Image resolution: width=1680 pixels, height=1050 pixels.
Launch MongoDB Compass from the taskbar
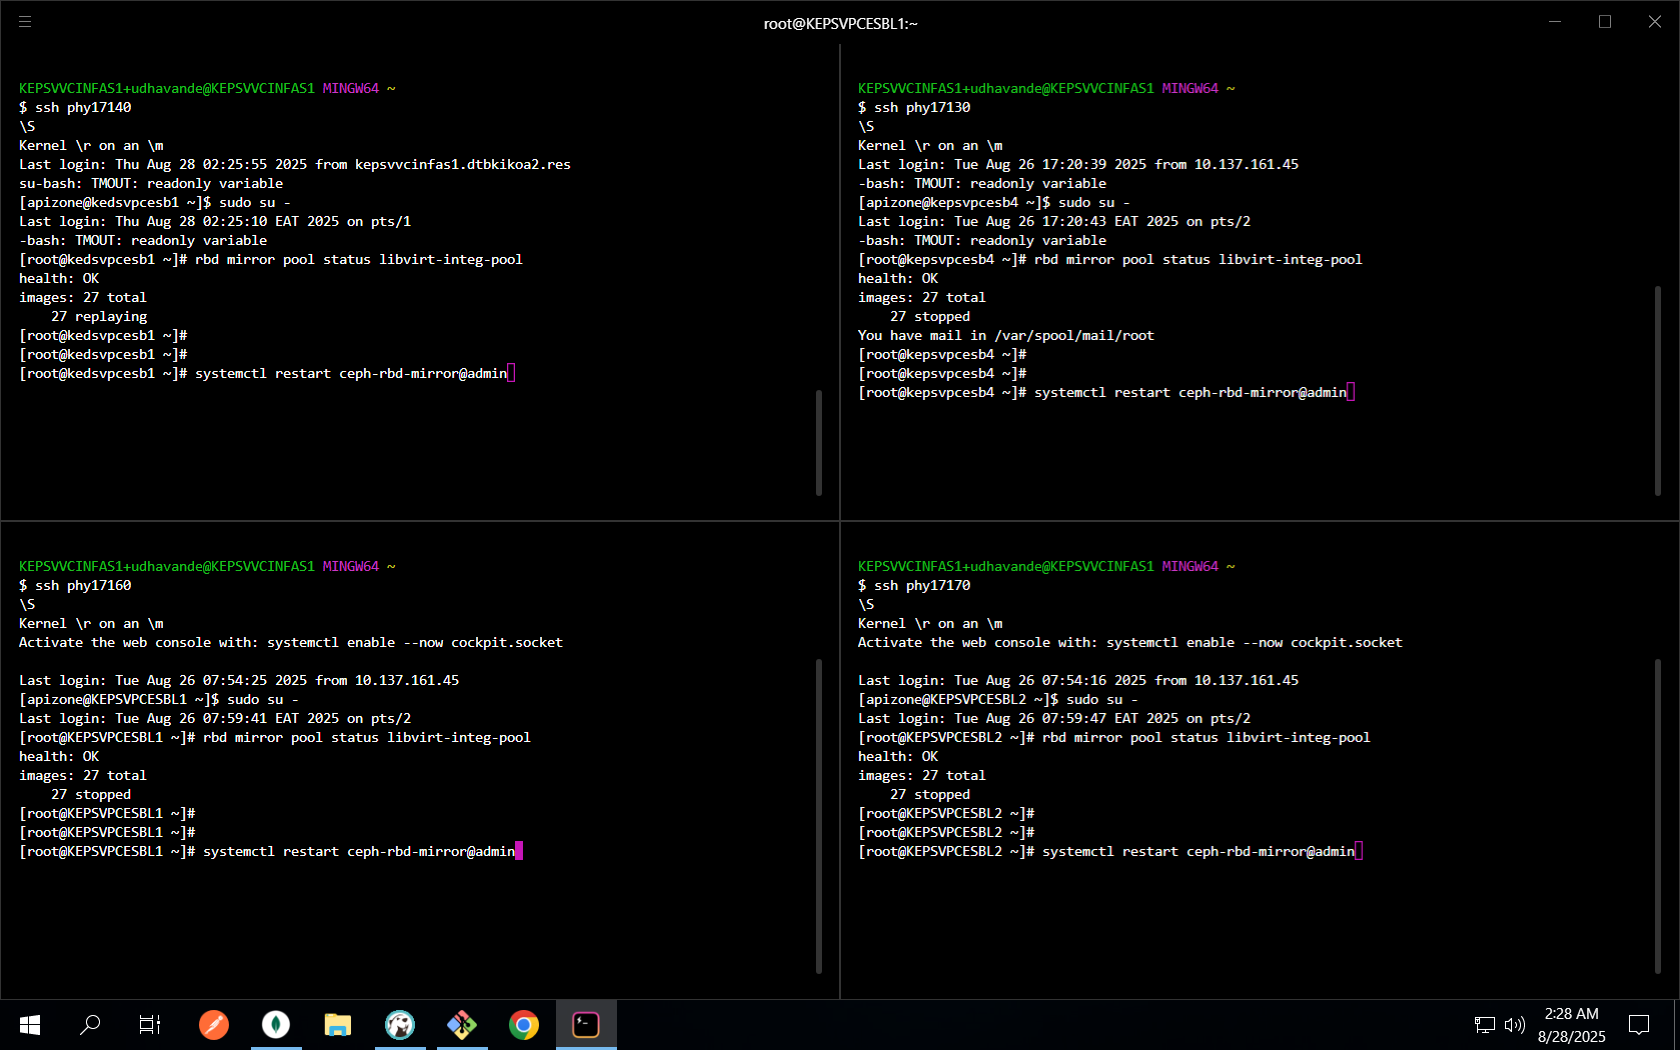click(x=275, y=1024)
